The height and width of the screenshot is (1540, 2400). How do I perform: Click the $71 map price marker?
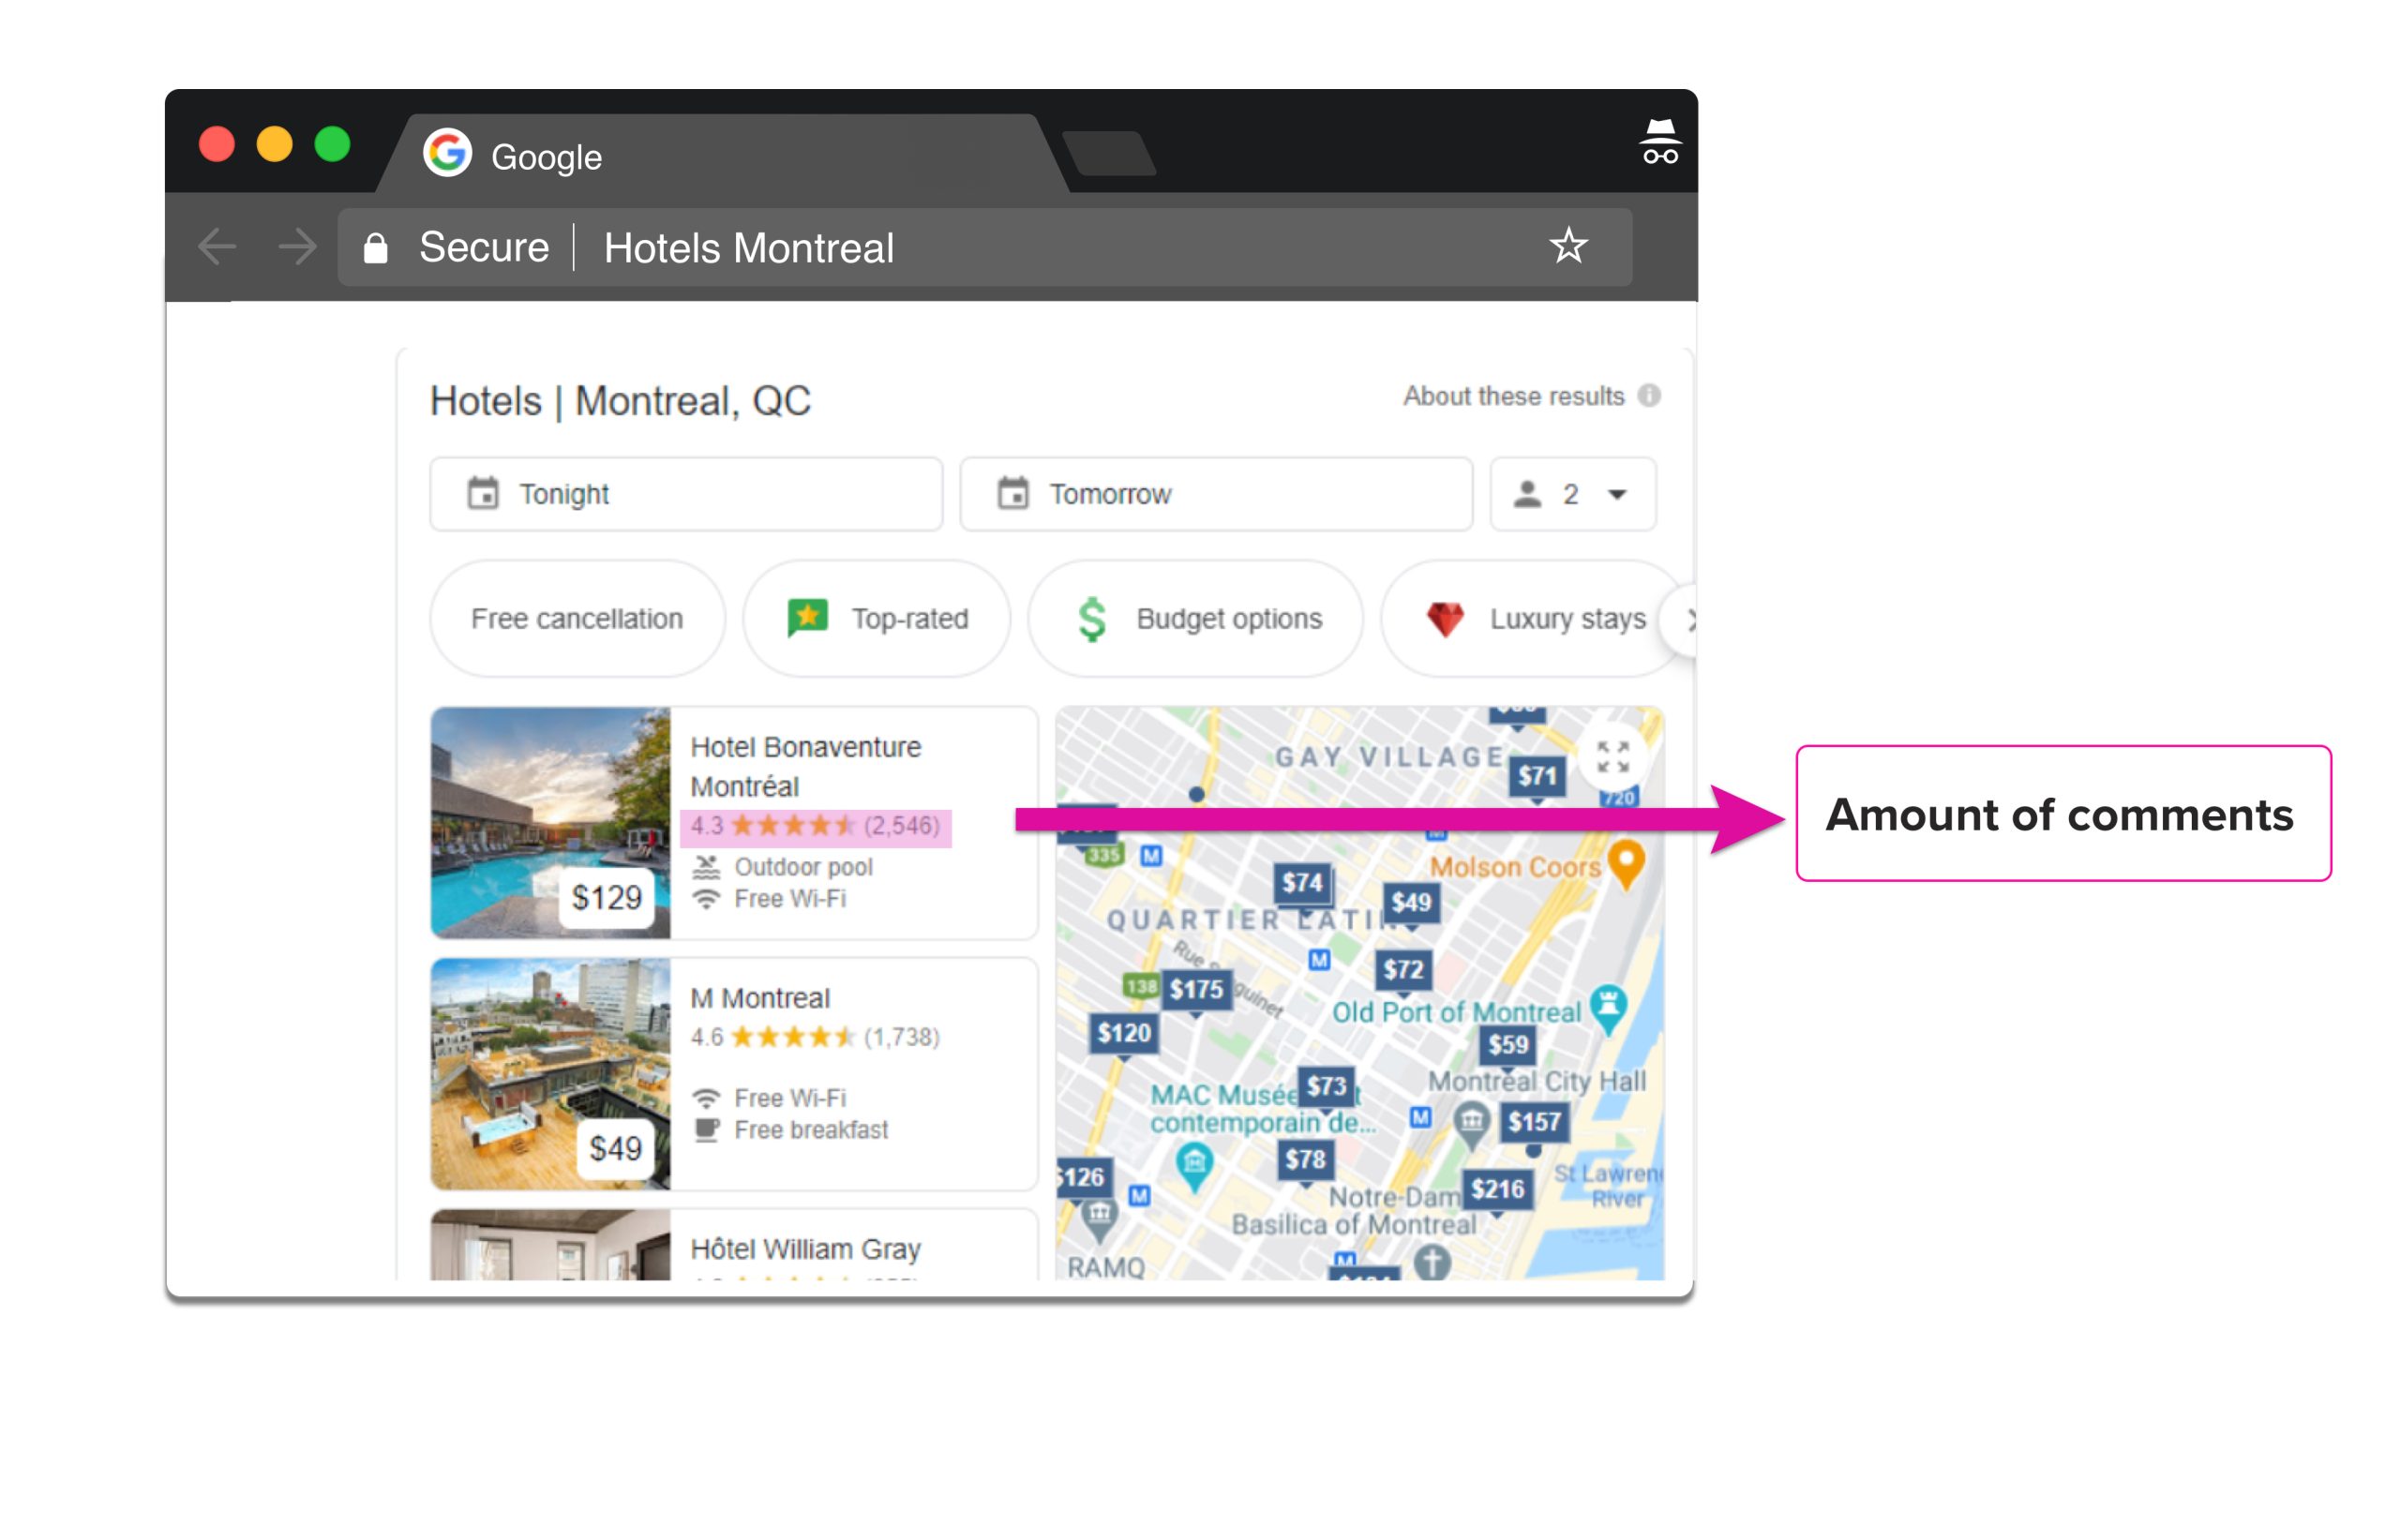pos(1537,777)
